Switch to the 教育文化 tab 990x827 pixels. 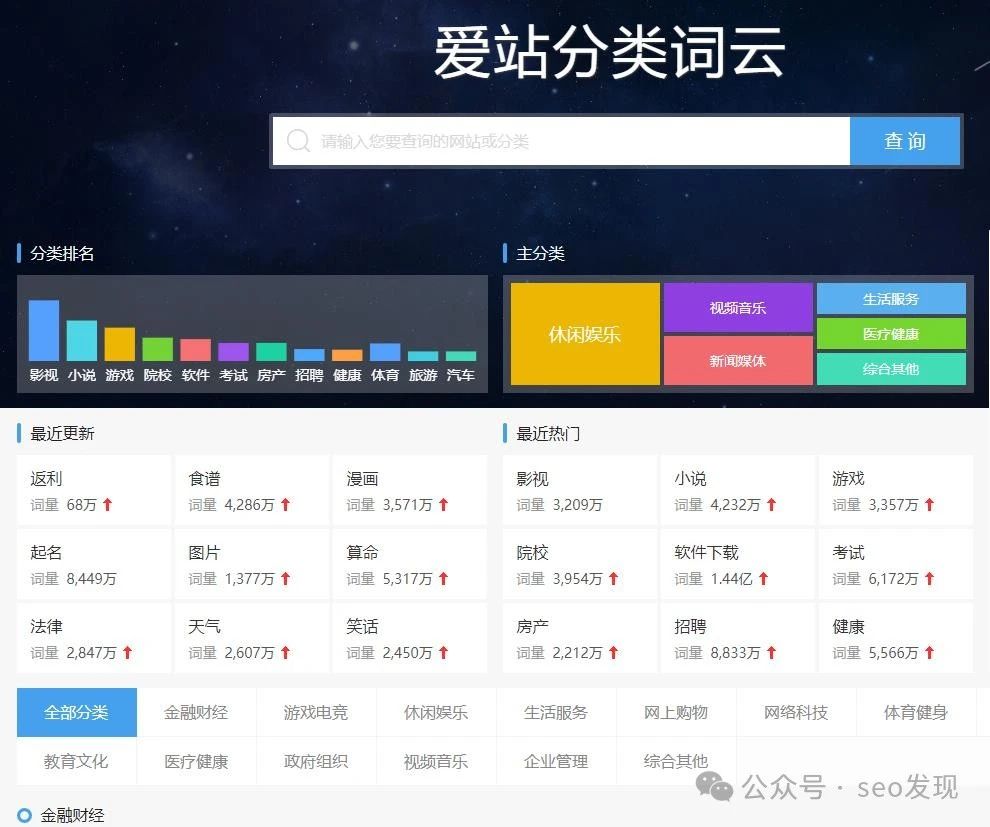pos(76,761)
